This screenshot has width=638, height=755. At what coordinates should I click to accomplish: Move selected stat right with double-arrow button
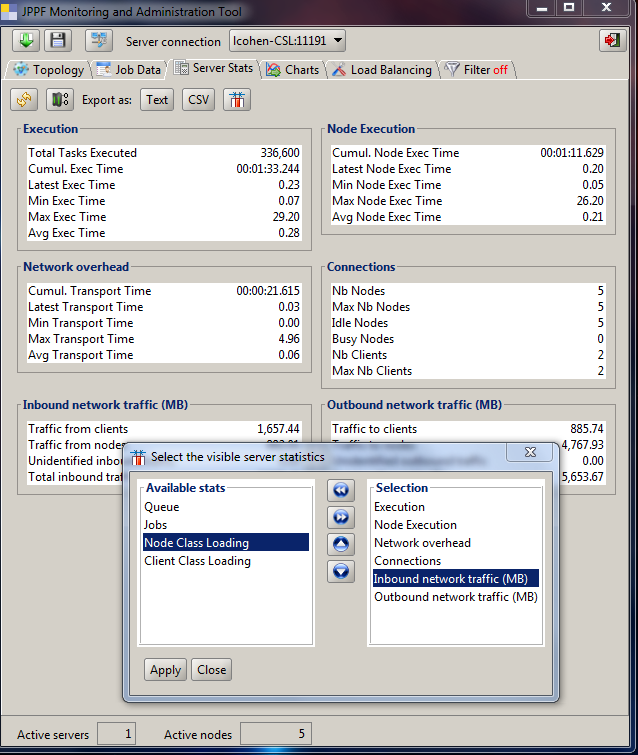pos(341,517)
